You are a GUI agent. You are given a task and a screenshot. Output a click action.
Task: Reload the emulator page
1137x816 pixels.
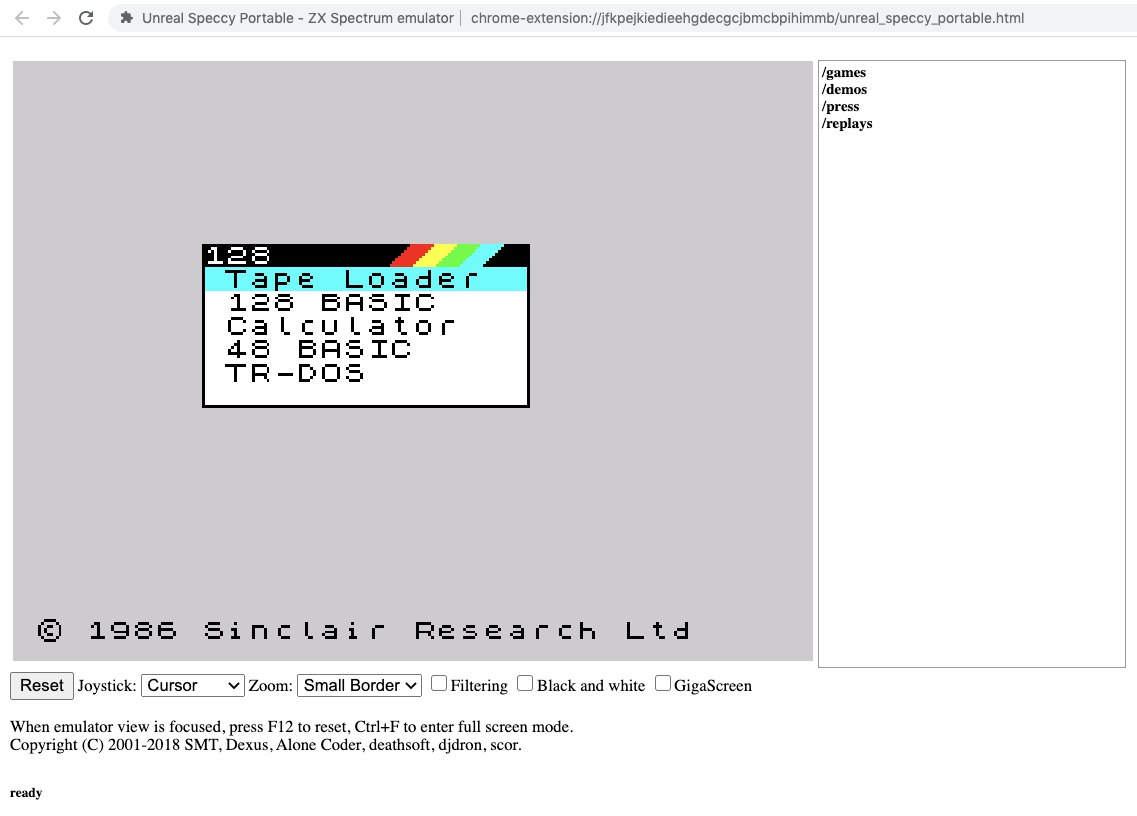[x=86, y=18]
